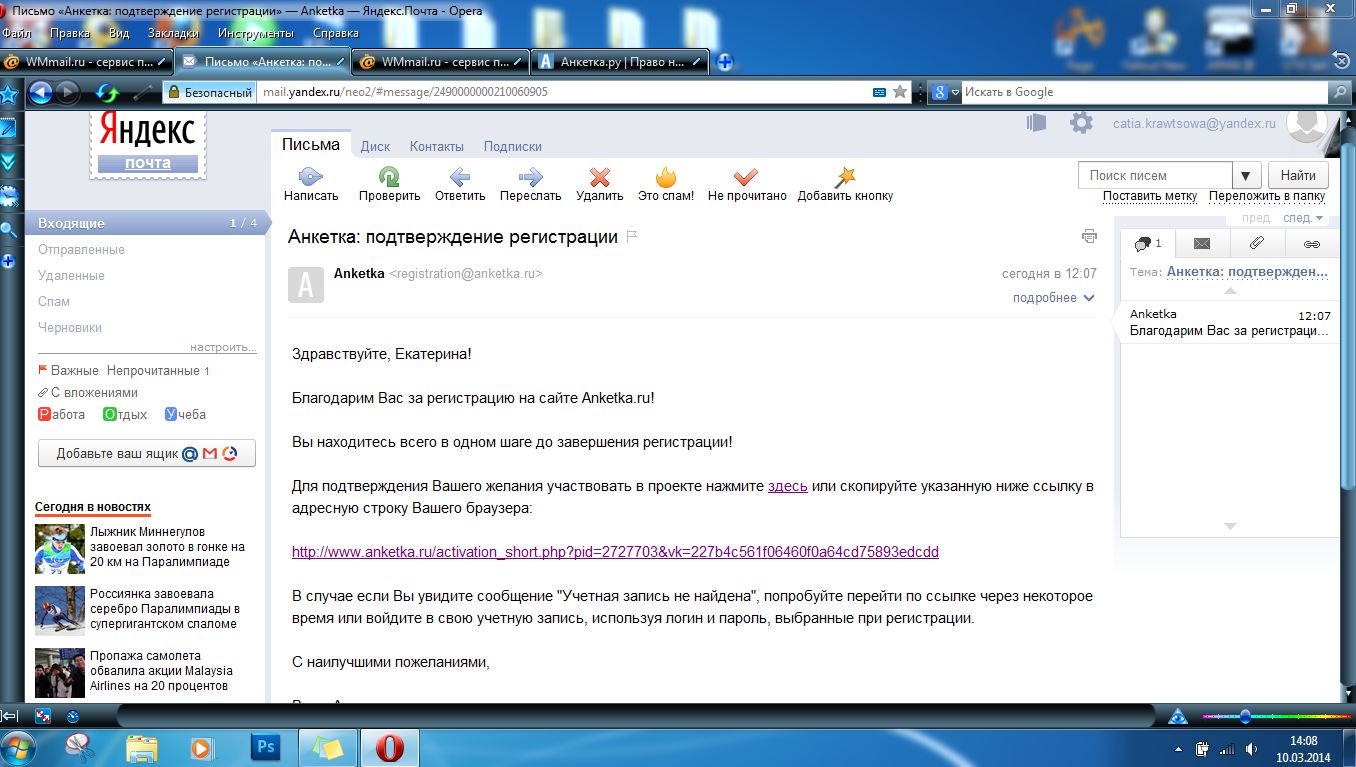1356x767 pixels.
Task: Click the настроить... folders link
Action: point(223,347)
